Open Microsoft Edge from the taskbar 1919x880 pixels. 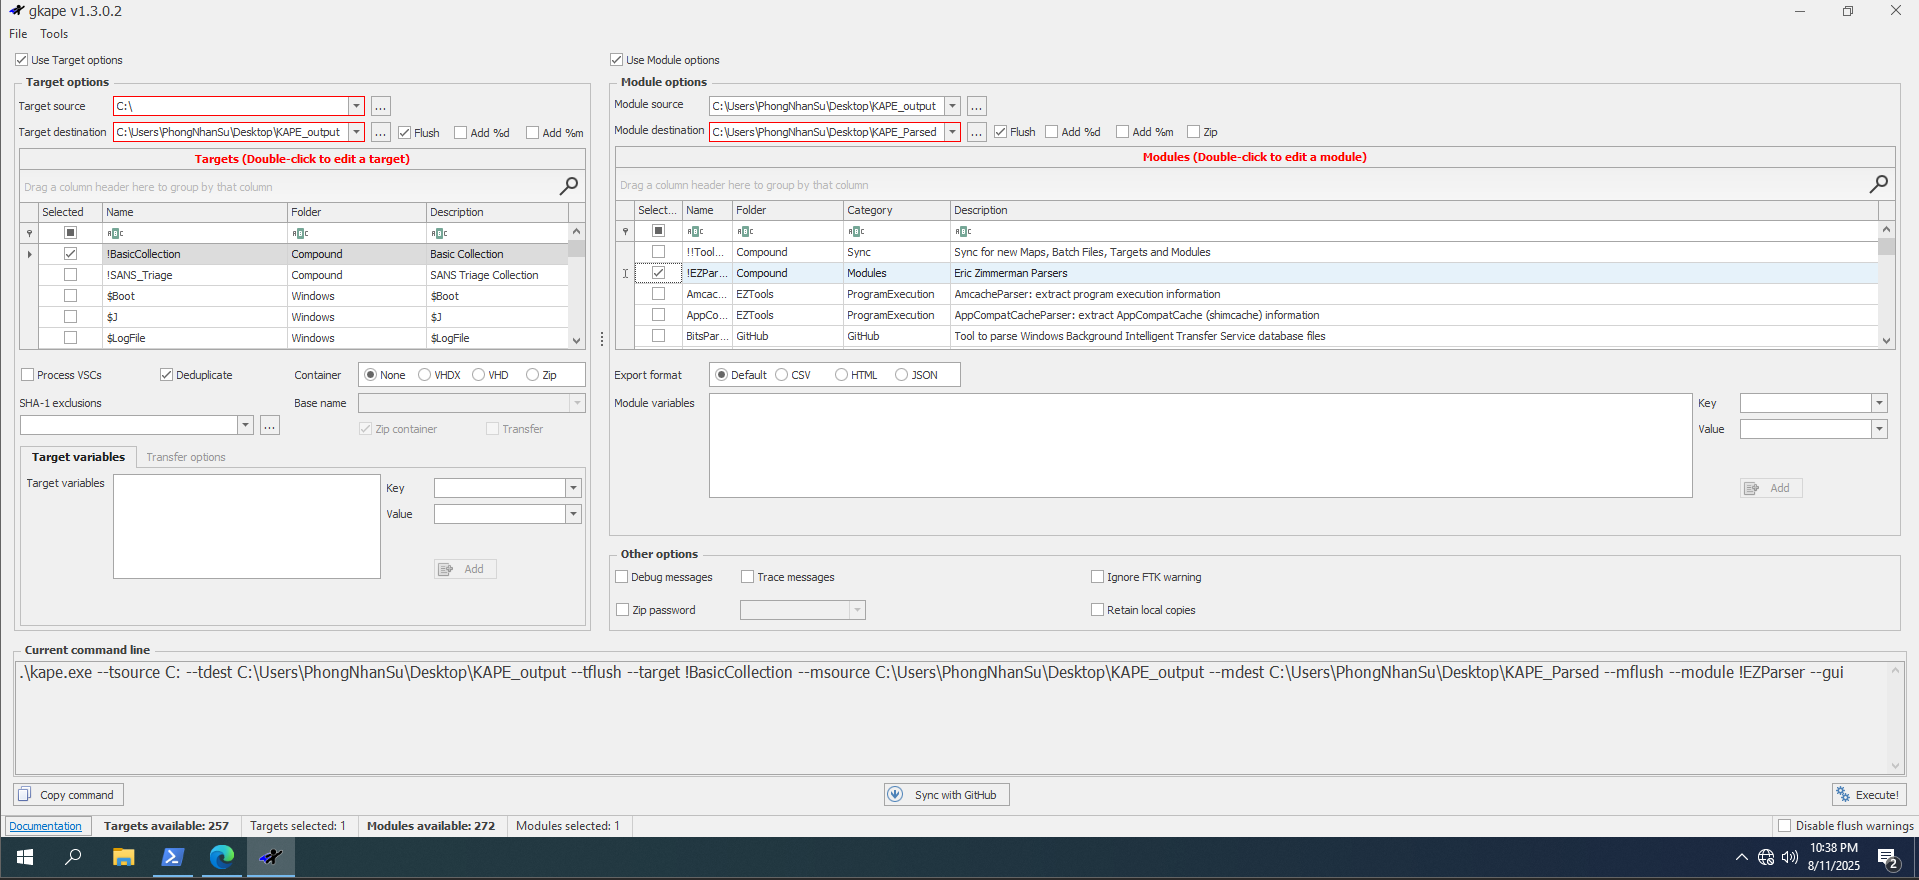coord(221,857)
